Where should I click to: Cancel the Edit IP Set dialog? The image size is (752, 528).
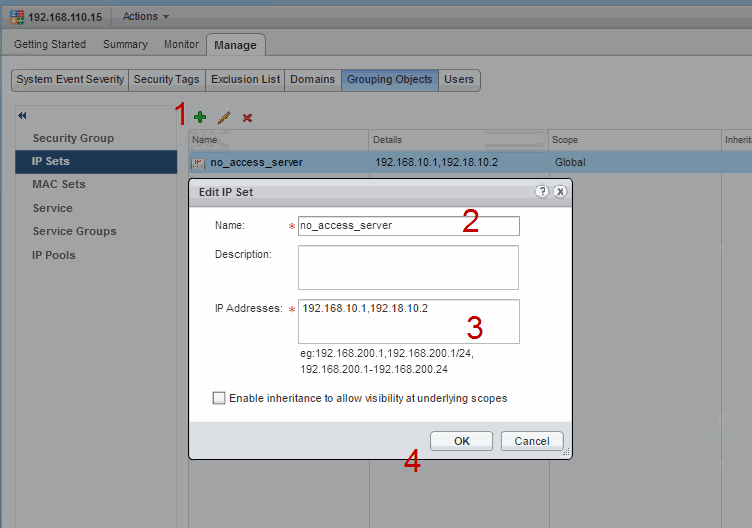coord(532,441)
